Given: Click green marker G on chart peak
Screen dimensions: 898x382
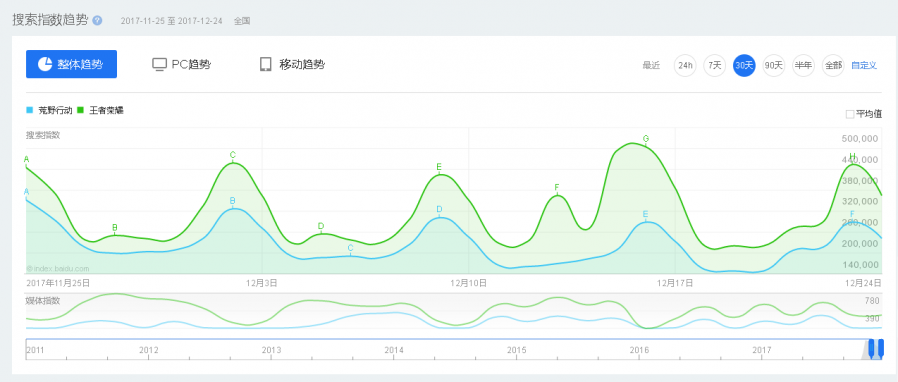Looking at the screenshot, I should tap(646, 139).
